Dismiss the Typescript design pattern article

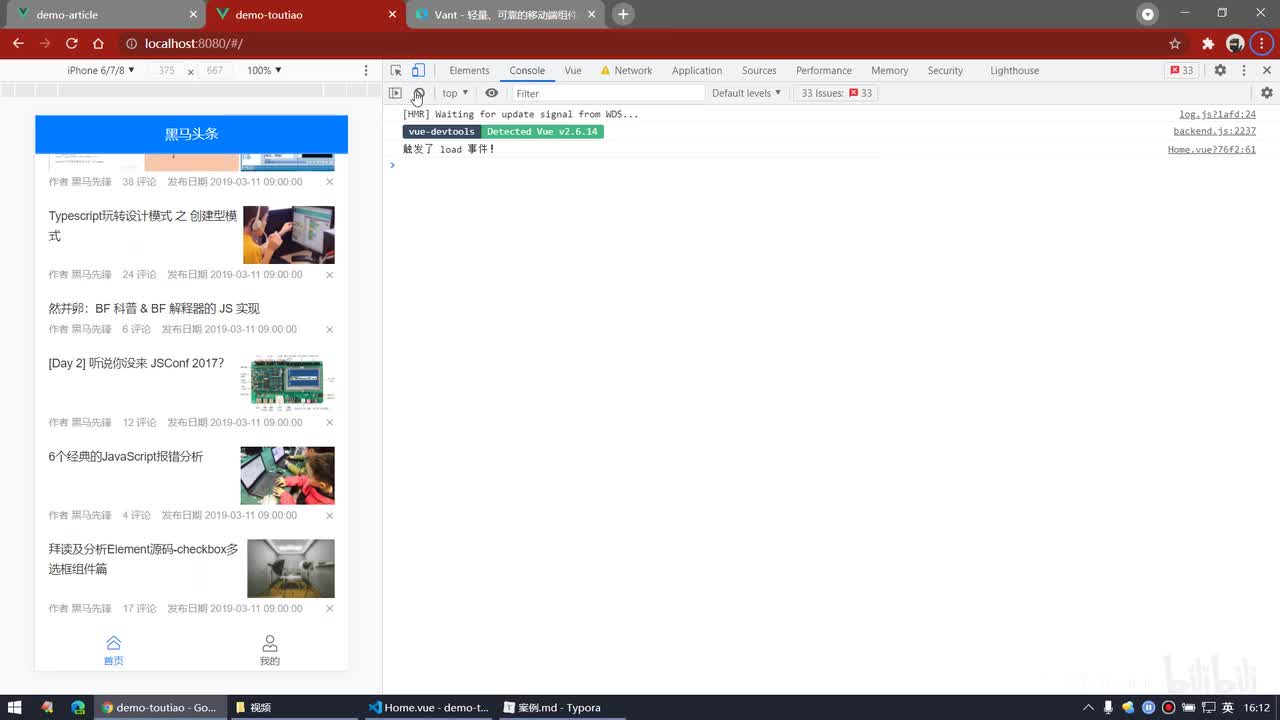[329, 274]
